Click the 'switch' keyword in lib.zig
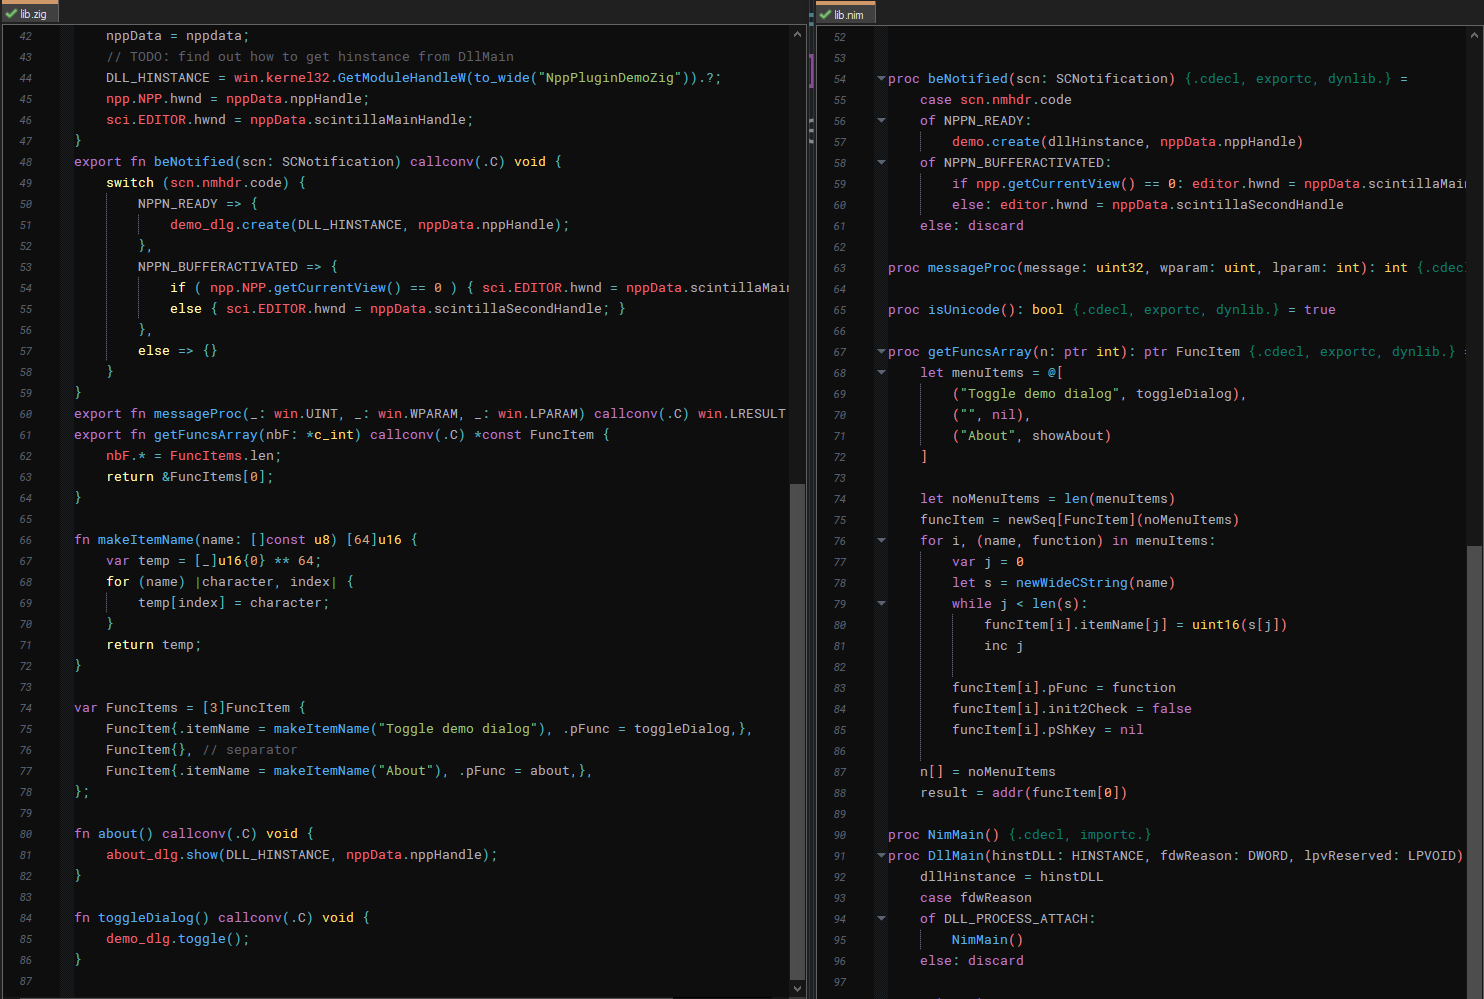Image resolution: width=1484 pixels, height=999 pixels. [x=130, y=183]
